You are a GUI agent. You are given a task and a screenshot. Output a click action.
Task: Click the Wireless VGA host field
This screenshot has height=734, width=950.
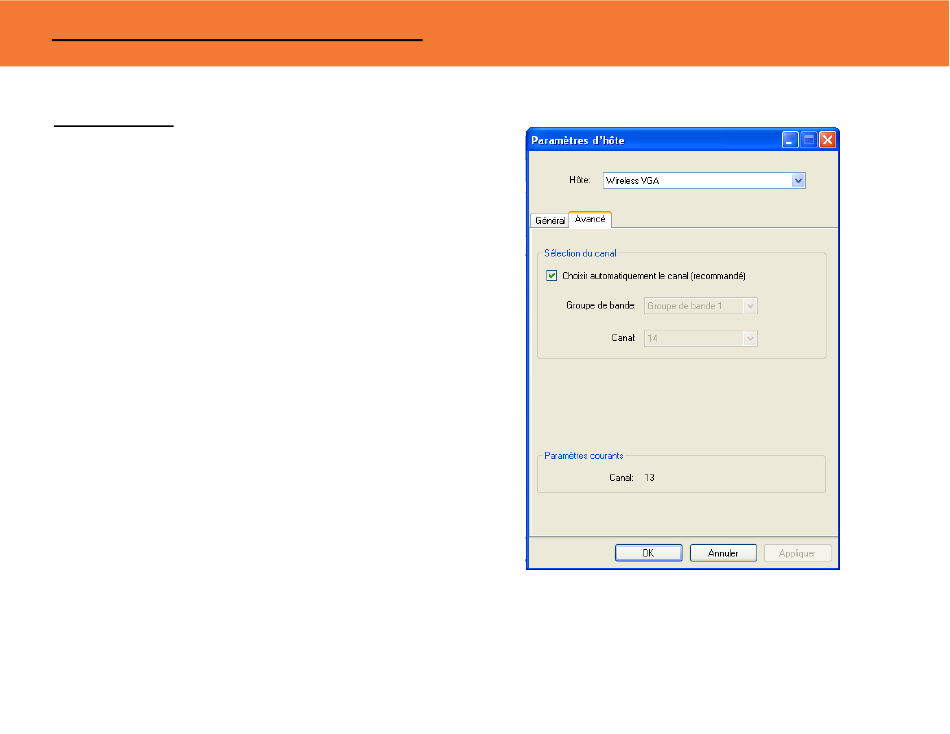tap(704, 181)
